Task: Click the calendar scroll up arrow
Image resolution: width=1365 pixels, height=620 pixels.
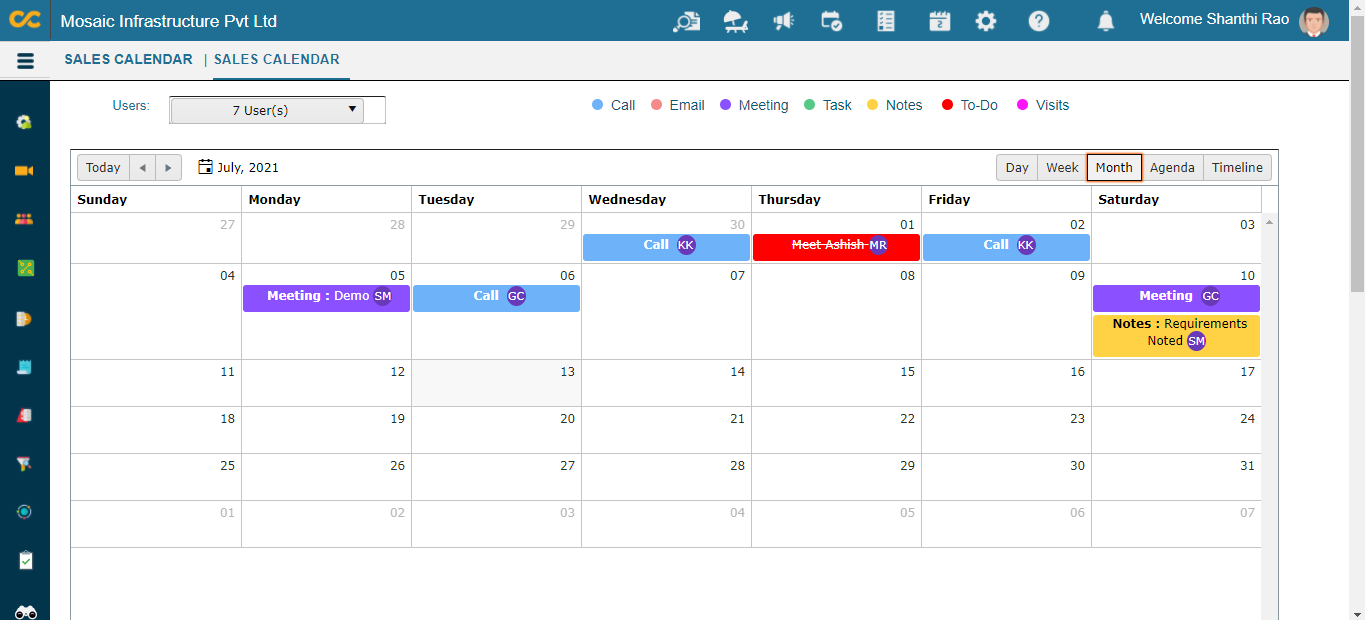Action: point(1270,221)
